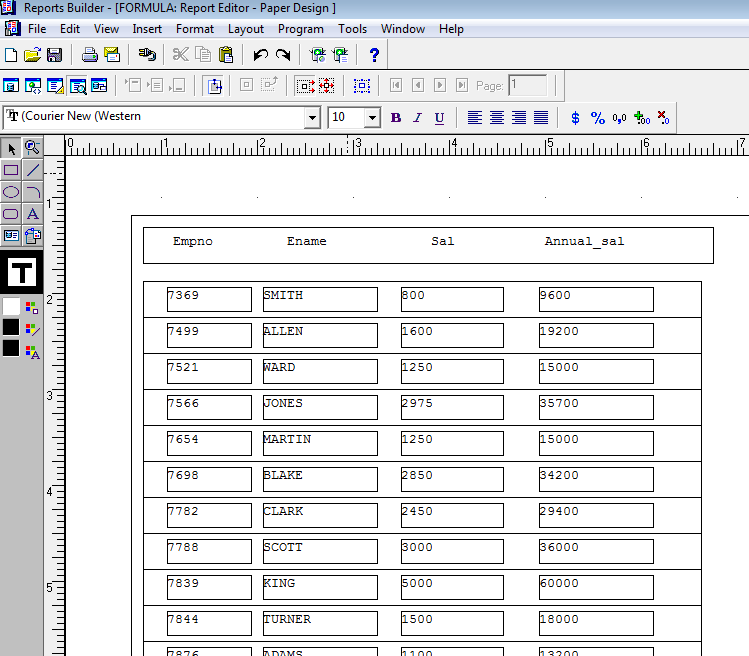This screenshot has width=749, height=656.
Task: Select the Magnify tool
Action: [x=32, y=148]
